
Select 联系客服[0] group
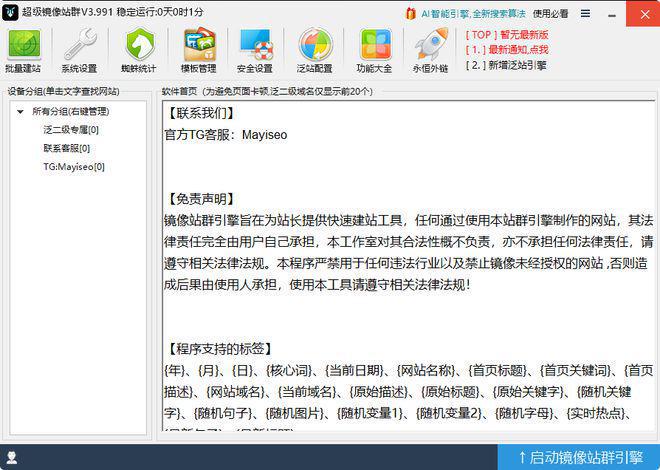(66, 148)
